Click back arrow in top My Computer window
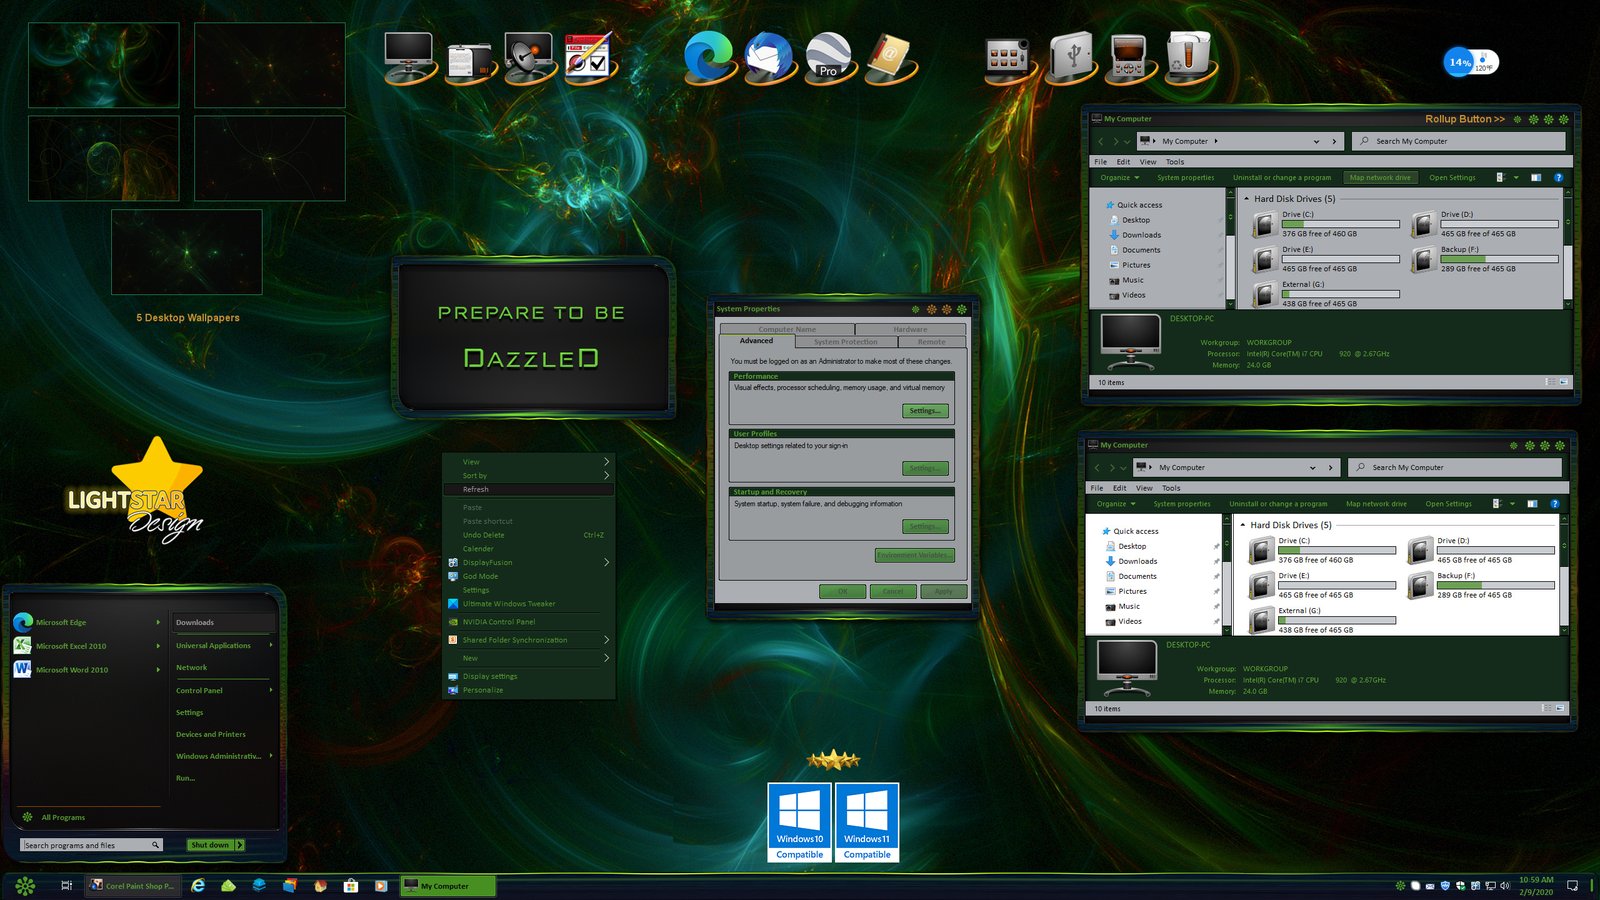This screenshot has height=900, width=1600. (1100, 141)
